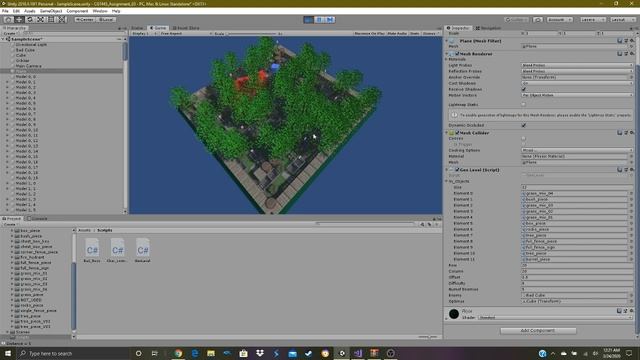Toggle the Gen Level script enabled checkbox
This screenshot has height=360, width=640.
click(x=457, y=169)
